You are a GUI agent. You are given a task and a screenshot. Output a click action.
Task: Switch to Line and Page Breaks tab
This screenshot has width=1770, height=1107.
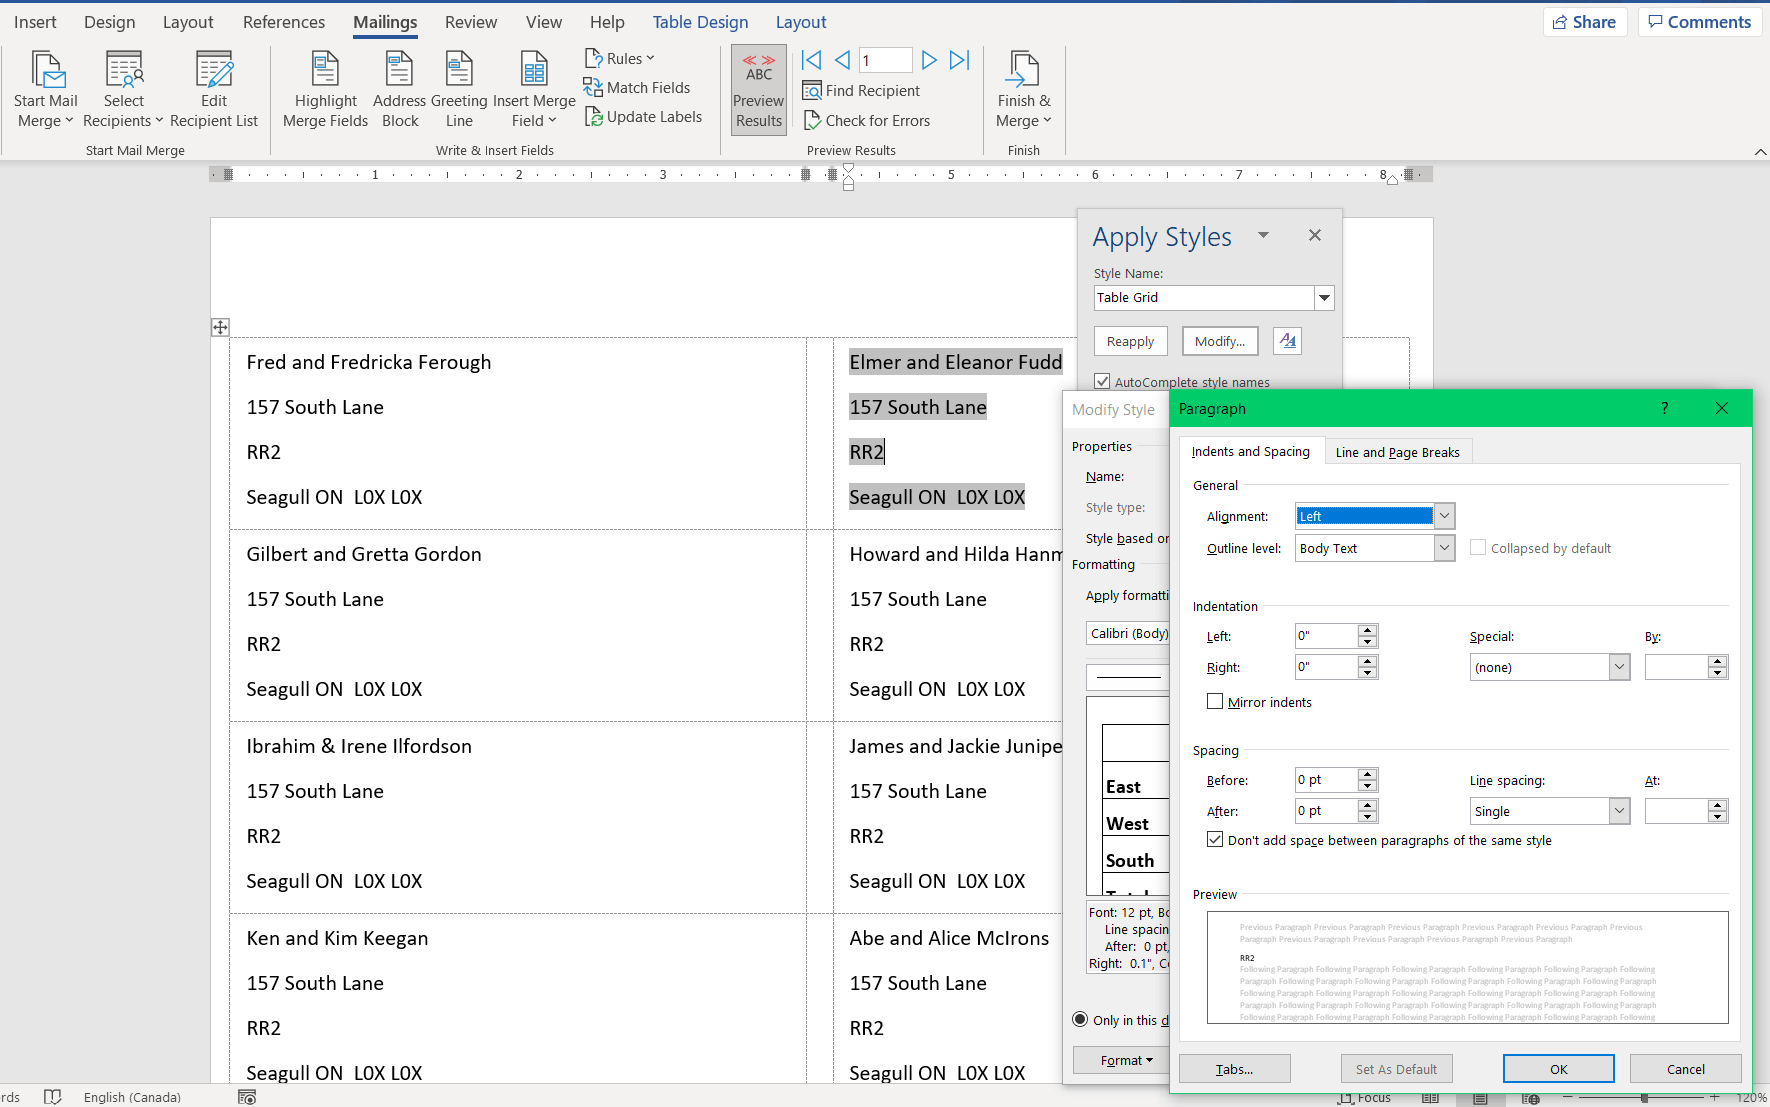pyautogui.click(x=1398, y=452)
